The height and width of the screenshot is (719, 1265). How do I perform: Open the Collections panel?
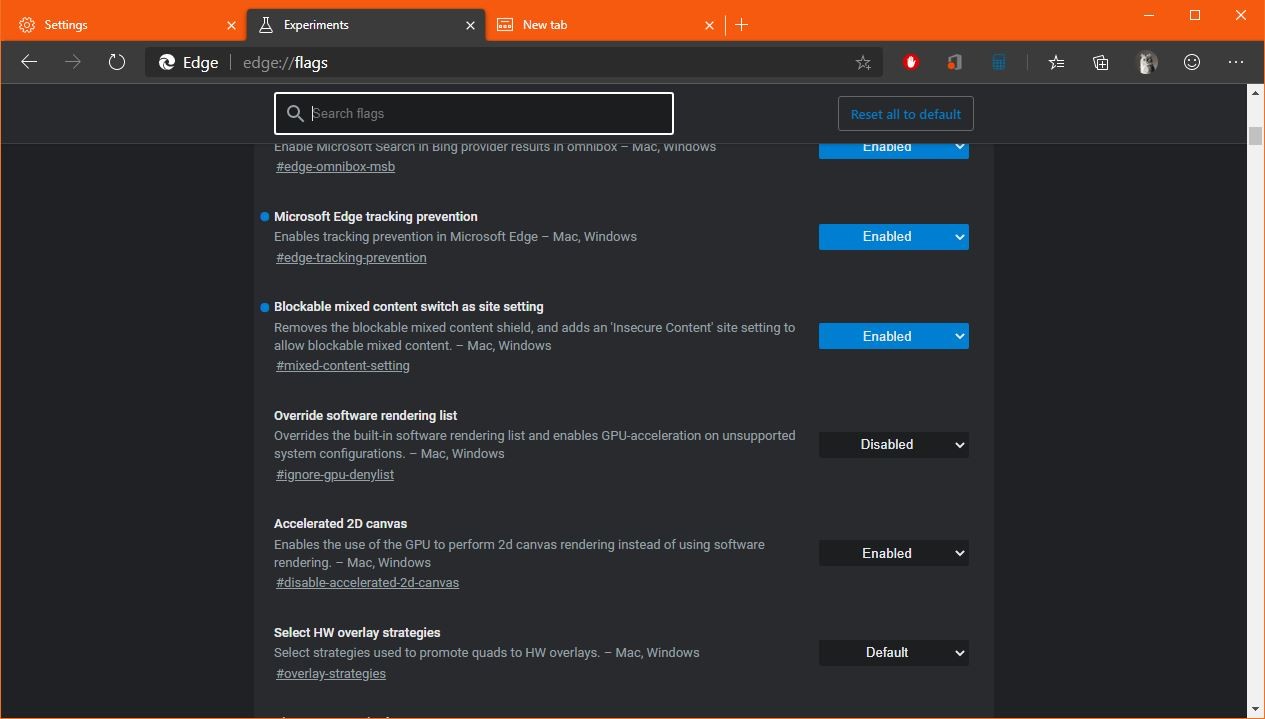tap(1100, 62)
